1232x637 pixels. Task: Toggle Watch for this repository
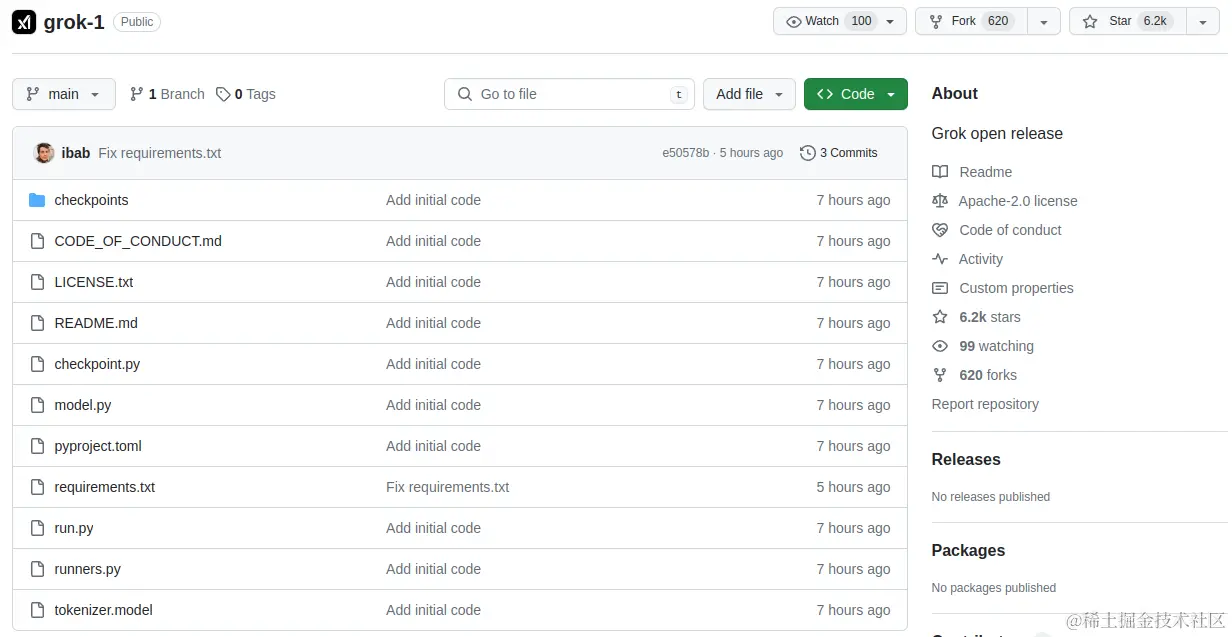(828, 21)
